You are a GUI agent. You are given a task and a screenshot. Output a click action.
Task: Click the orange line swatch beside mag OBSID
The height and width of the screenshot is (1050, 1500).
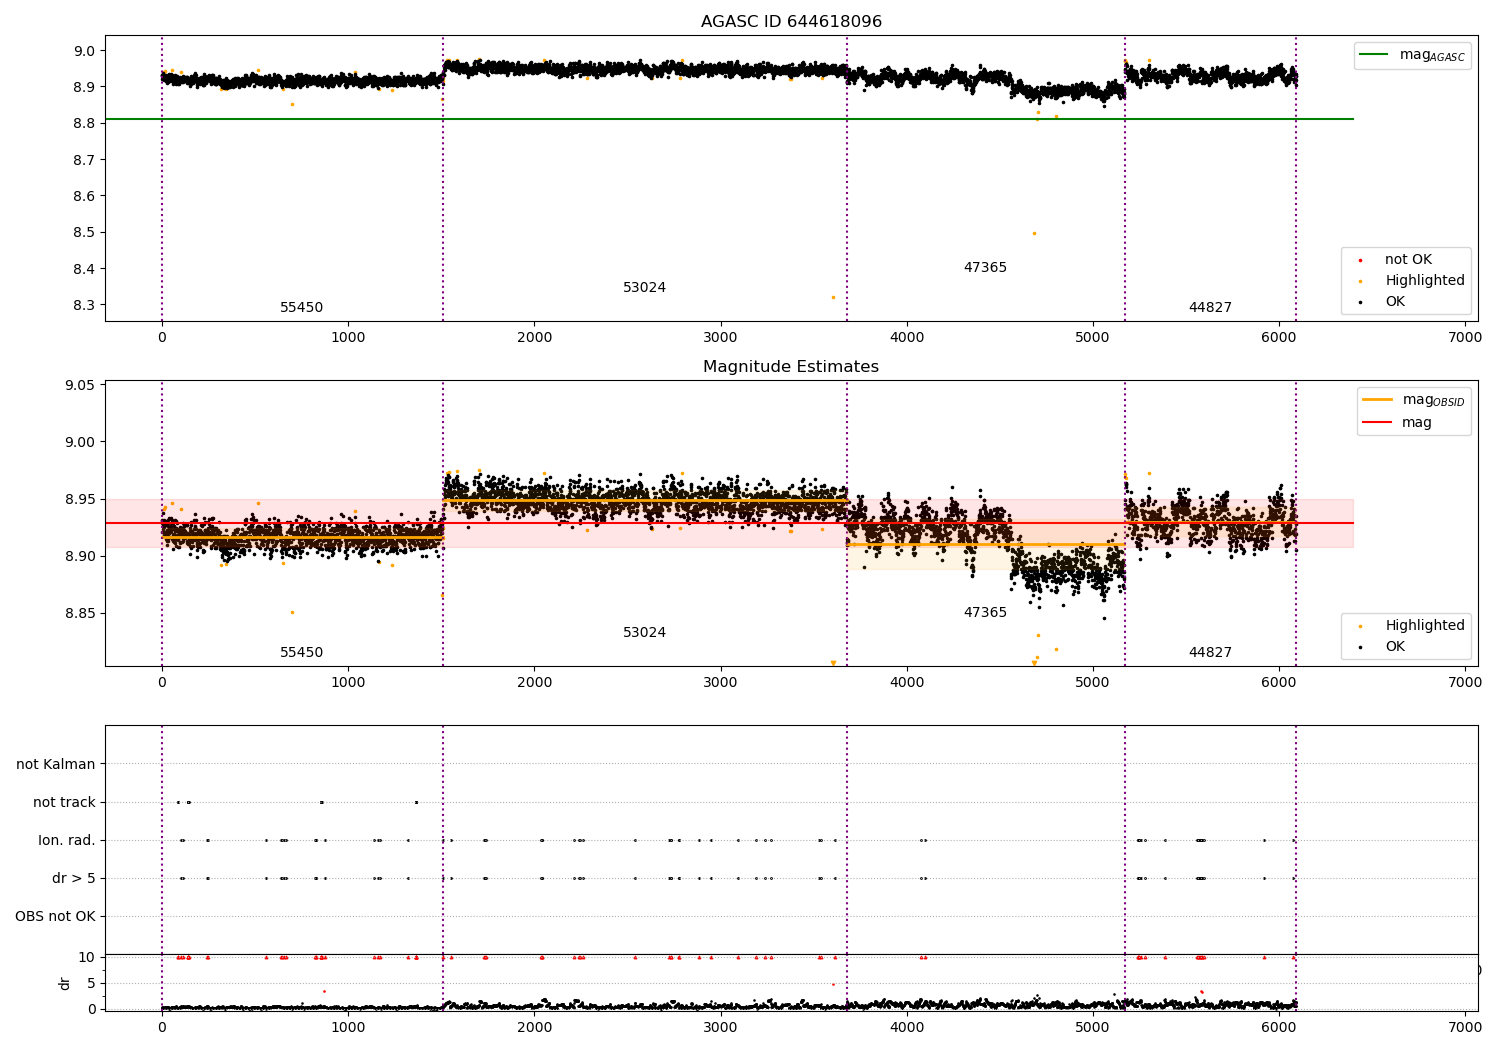[x=1377, y=400]
